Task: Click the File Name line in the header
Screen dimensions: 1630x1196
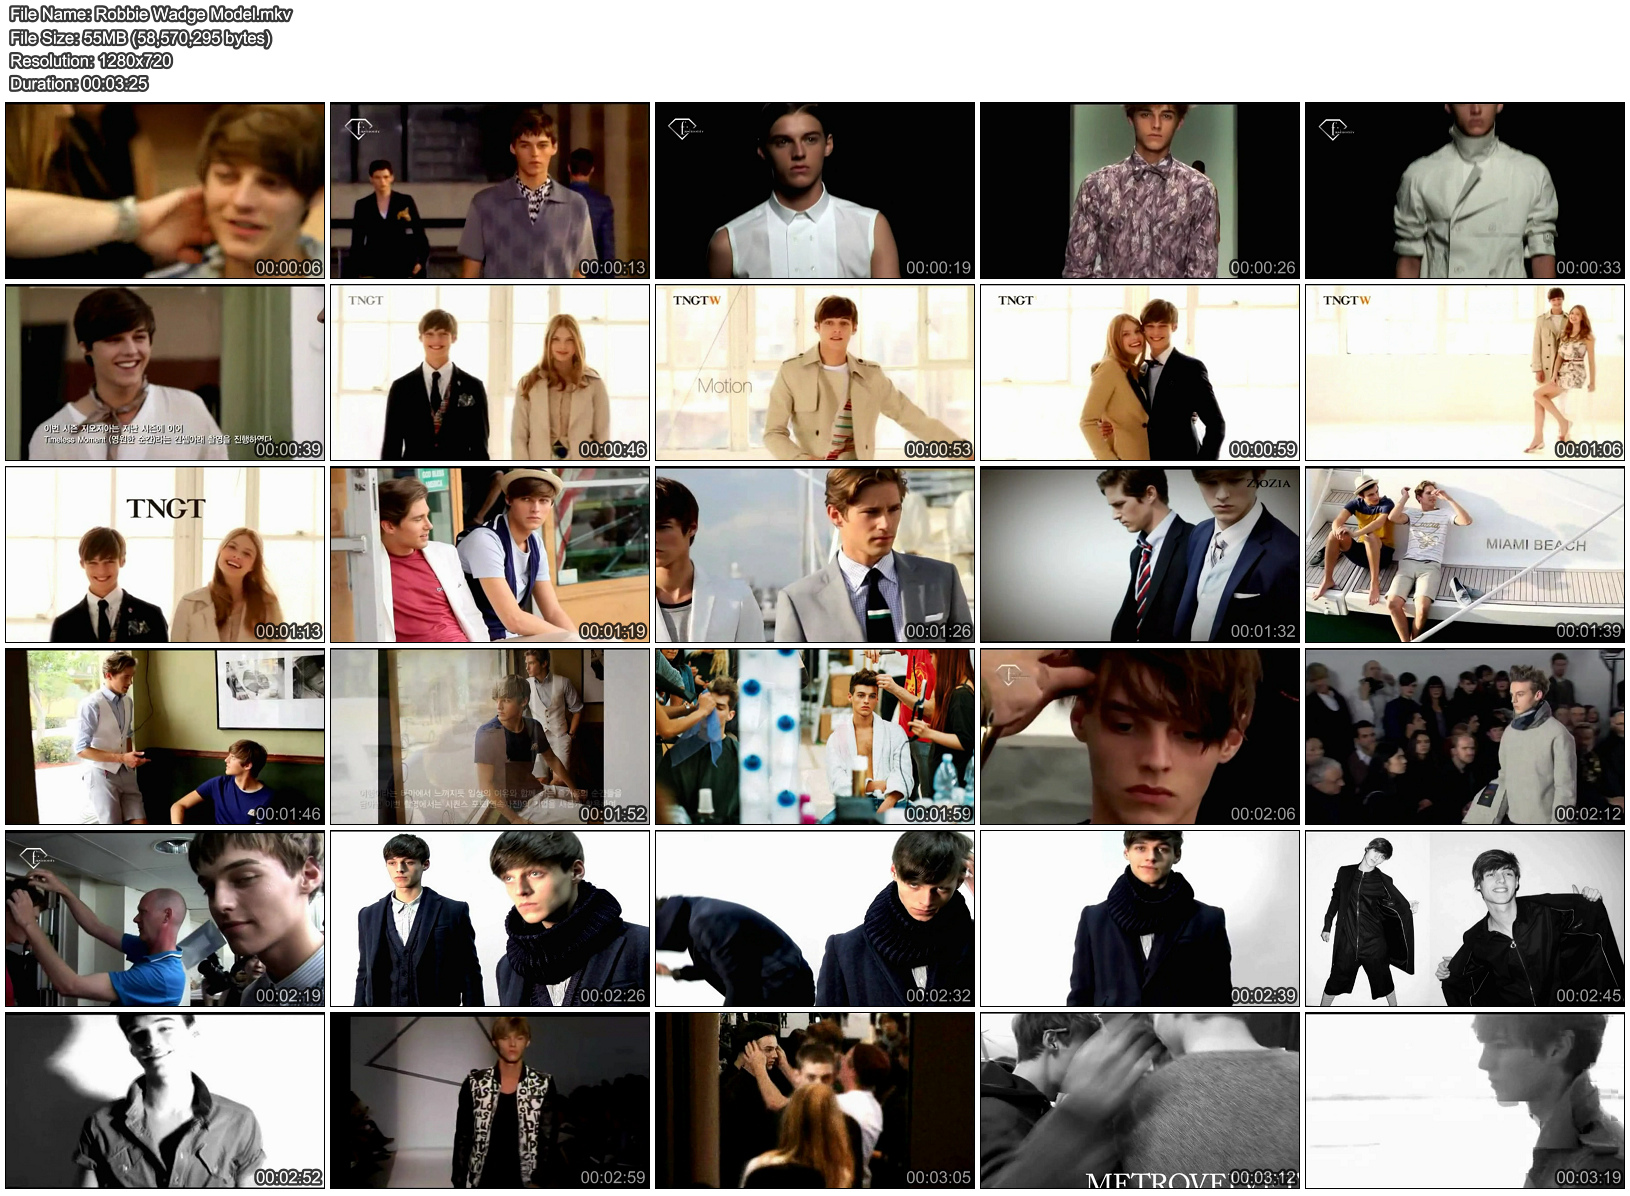Action: [x=150, y=14]
